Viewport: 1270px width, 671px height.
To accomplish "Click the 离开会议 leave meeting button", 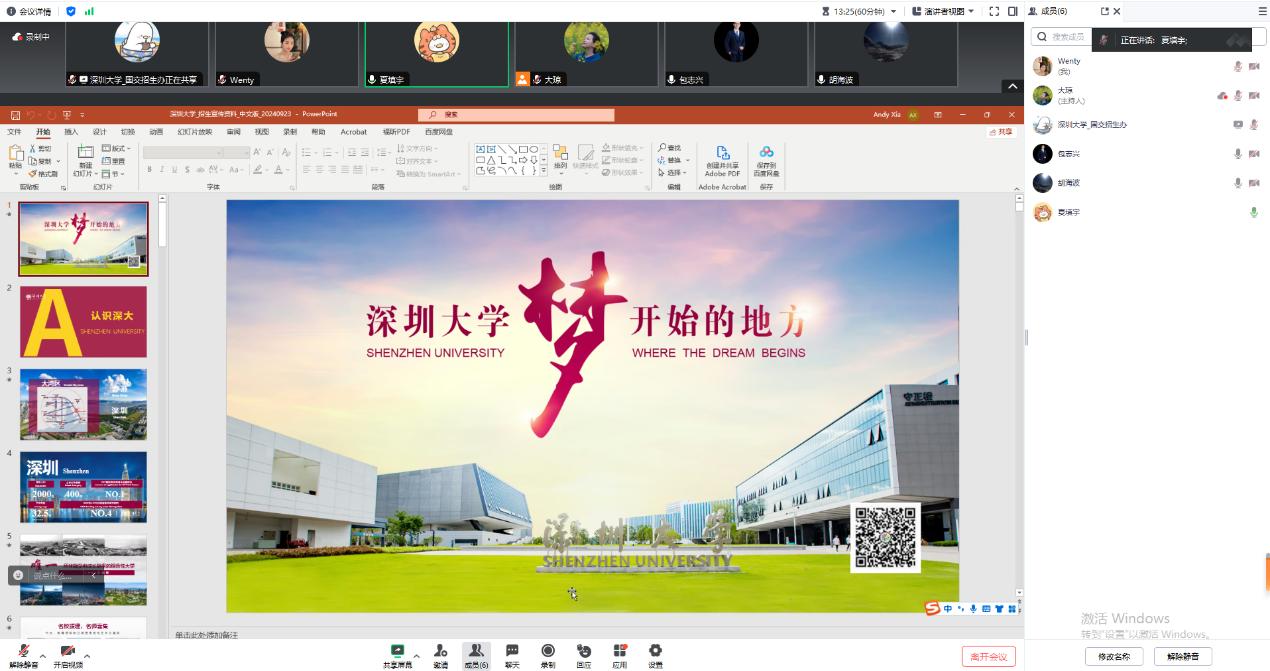I will coord(988,656).
